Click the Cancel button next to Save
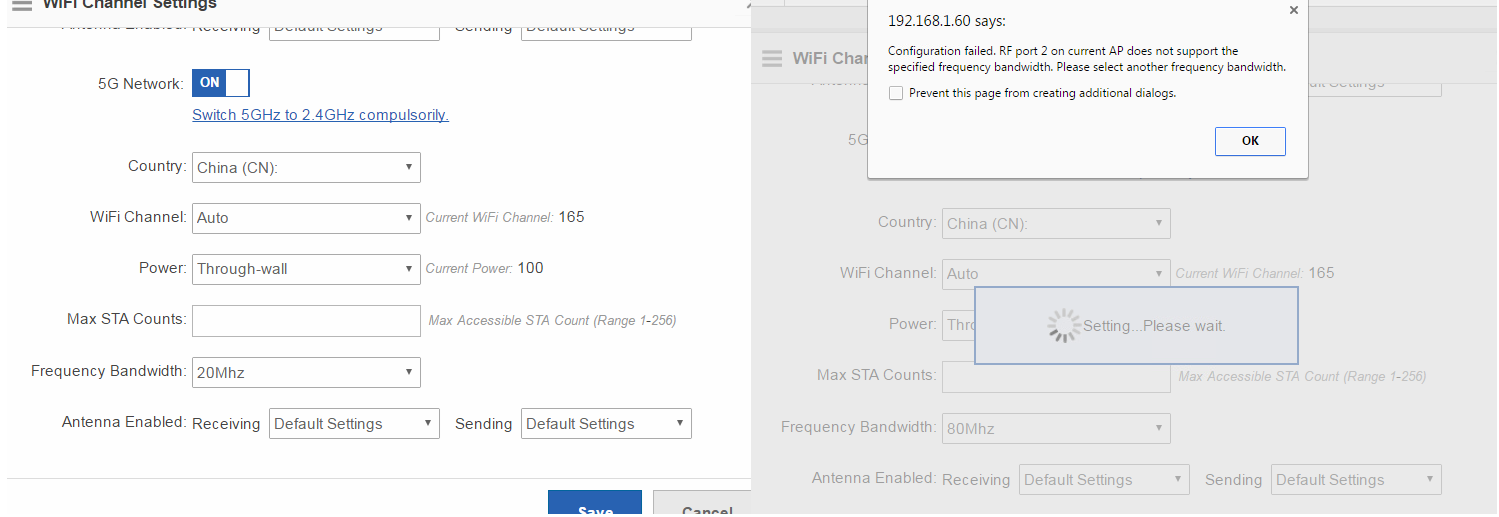This screenshot has height=517, width=1499. pos(702,505)
